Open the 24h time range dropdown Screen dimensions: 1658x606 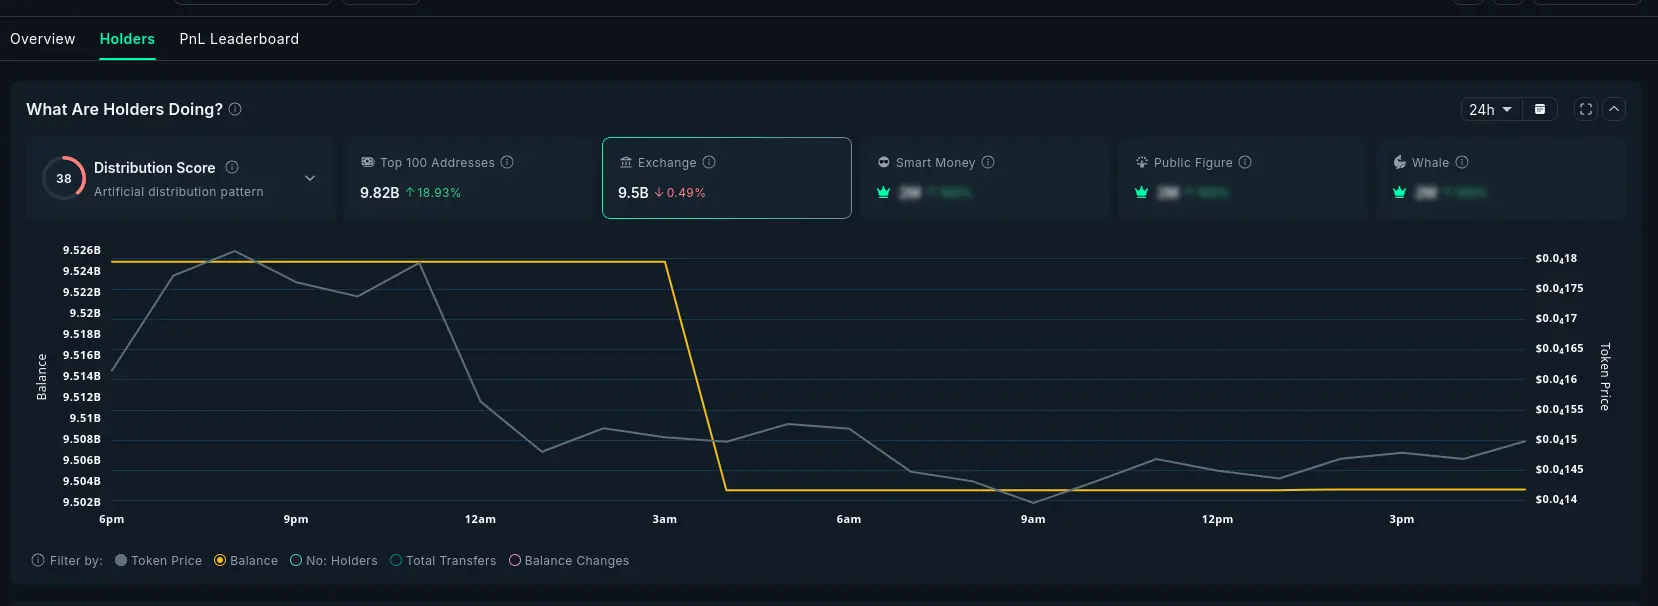pyautogui.click(x=1491, y=109)
